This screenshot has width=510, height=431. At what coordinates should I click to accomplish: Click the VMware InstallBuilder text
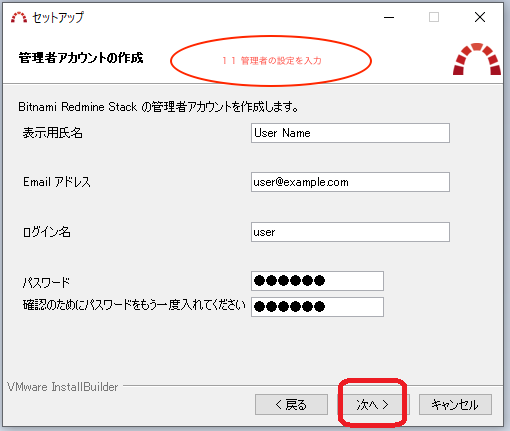[x=63, y=387]
